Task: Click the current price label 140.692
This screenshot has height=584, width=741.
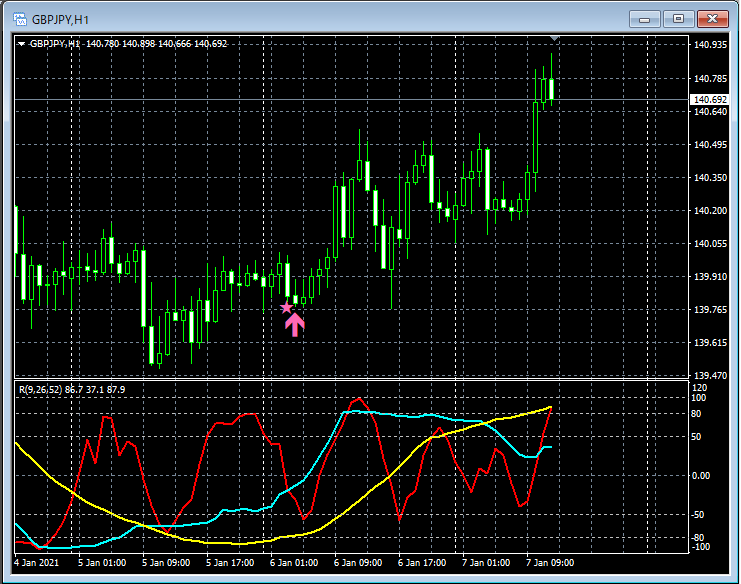Action: [x=709, y=100]
